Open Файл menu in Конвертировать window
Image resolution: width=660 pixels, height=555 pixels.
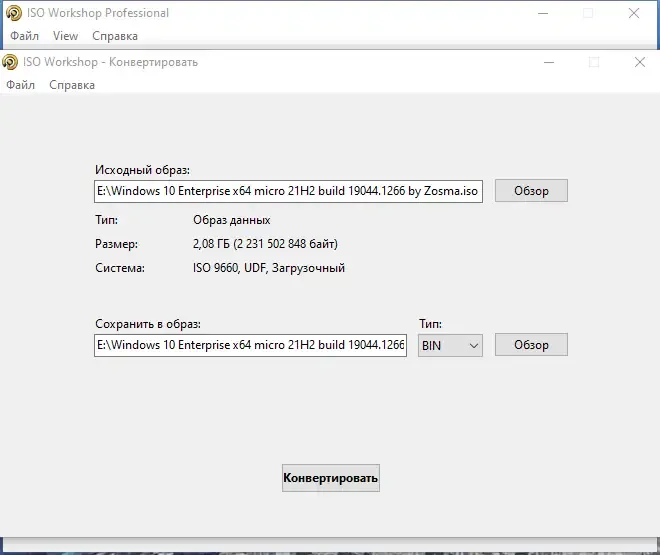(x=20, y=85)
